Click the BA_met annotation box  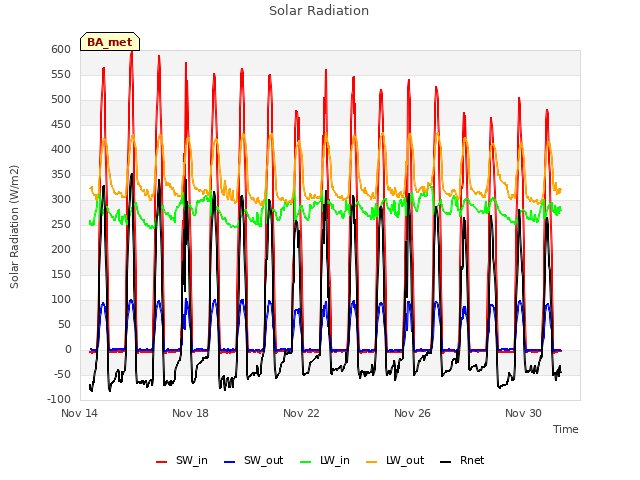[x=110, y=42]
